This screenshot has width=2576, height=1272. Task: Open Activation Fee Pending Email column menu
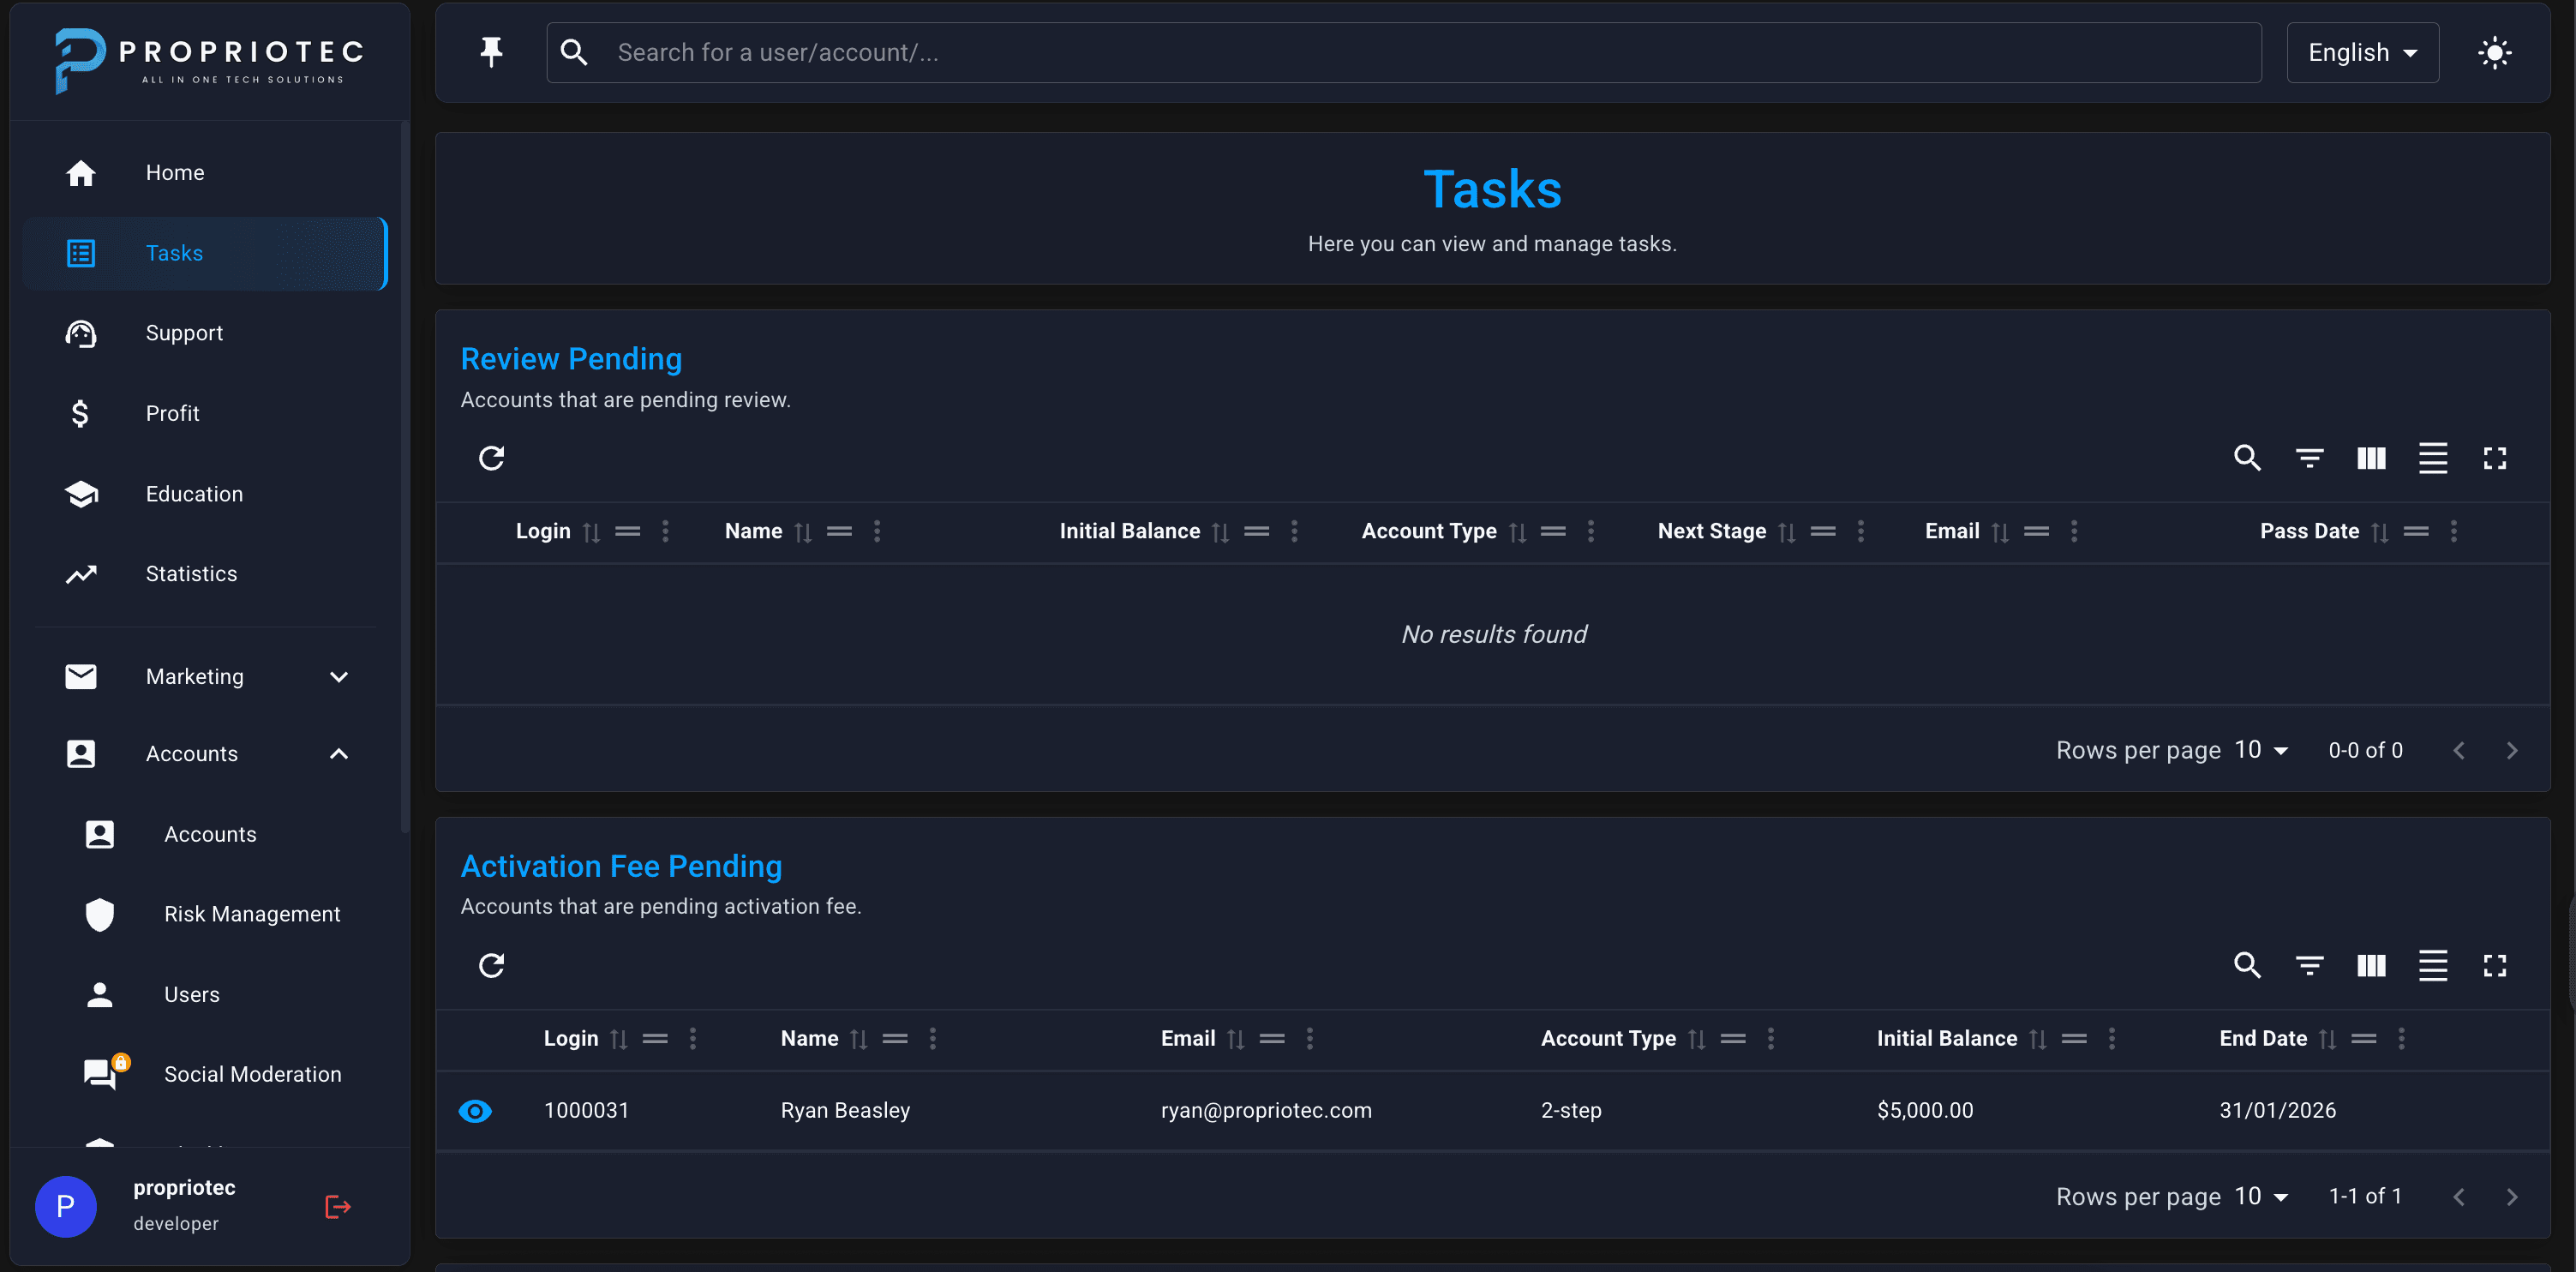point(1310,1039)
